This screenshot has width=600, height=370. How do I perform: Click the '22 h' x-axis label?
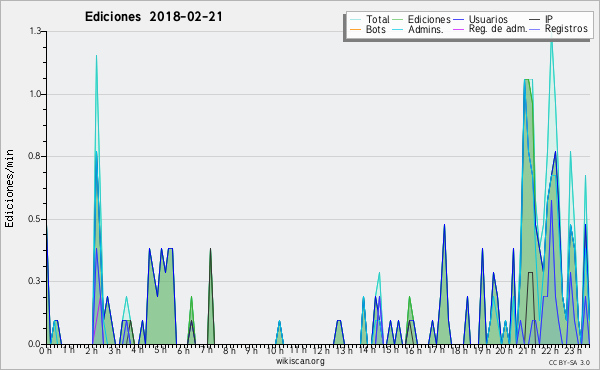point(551,351)
